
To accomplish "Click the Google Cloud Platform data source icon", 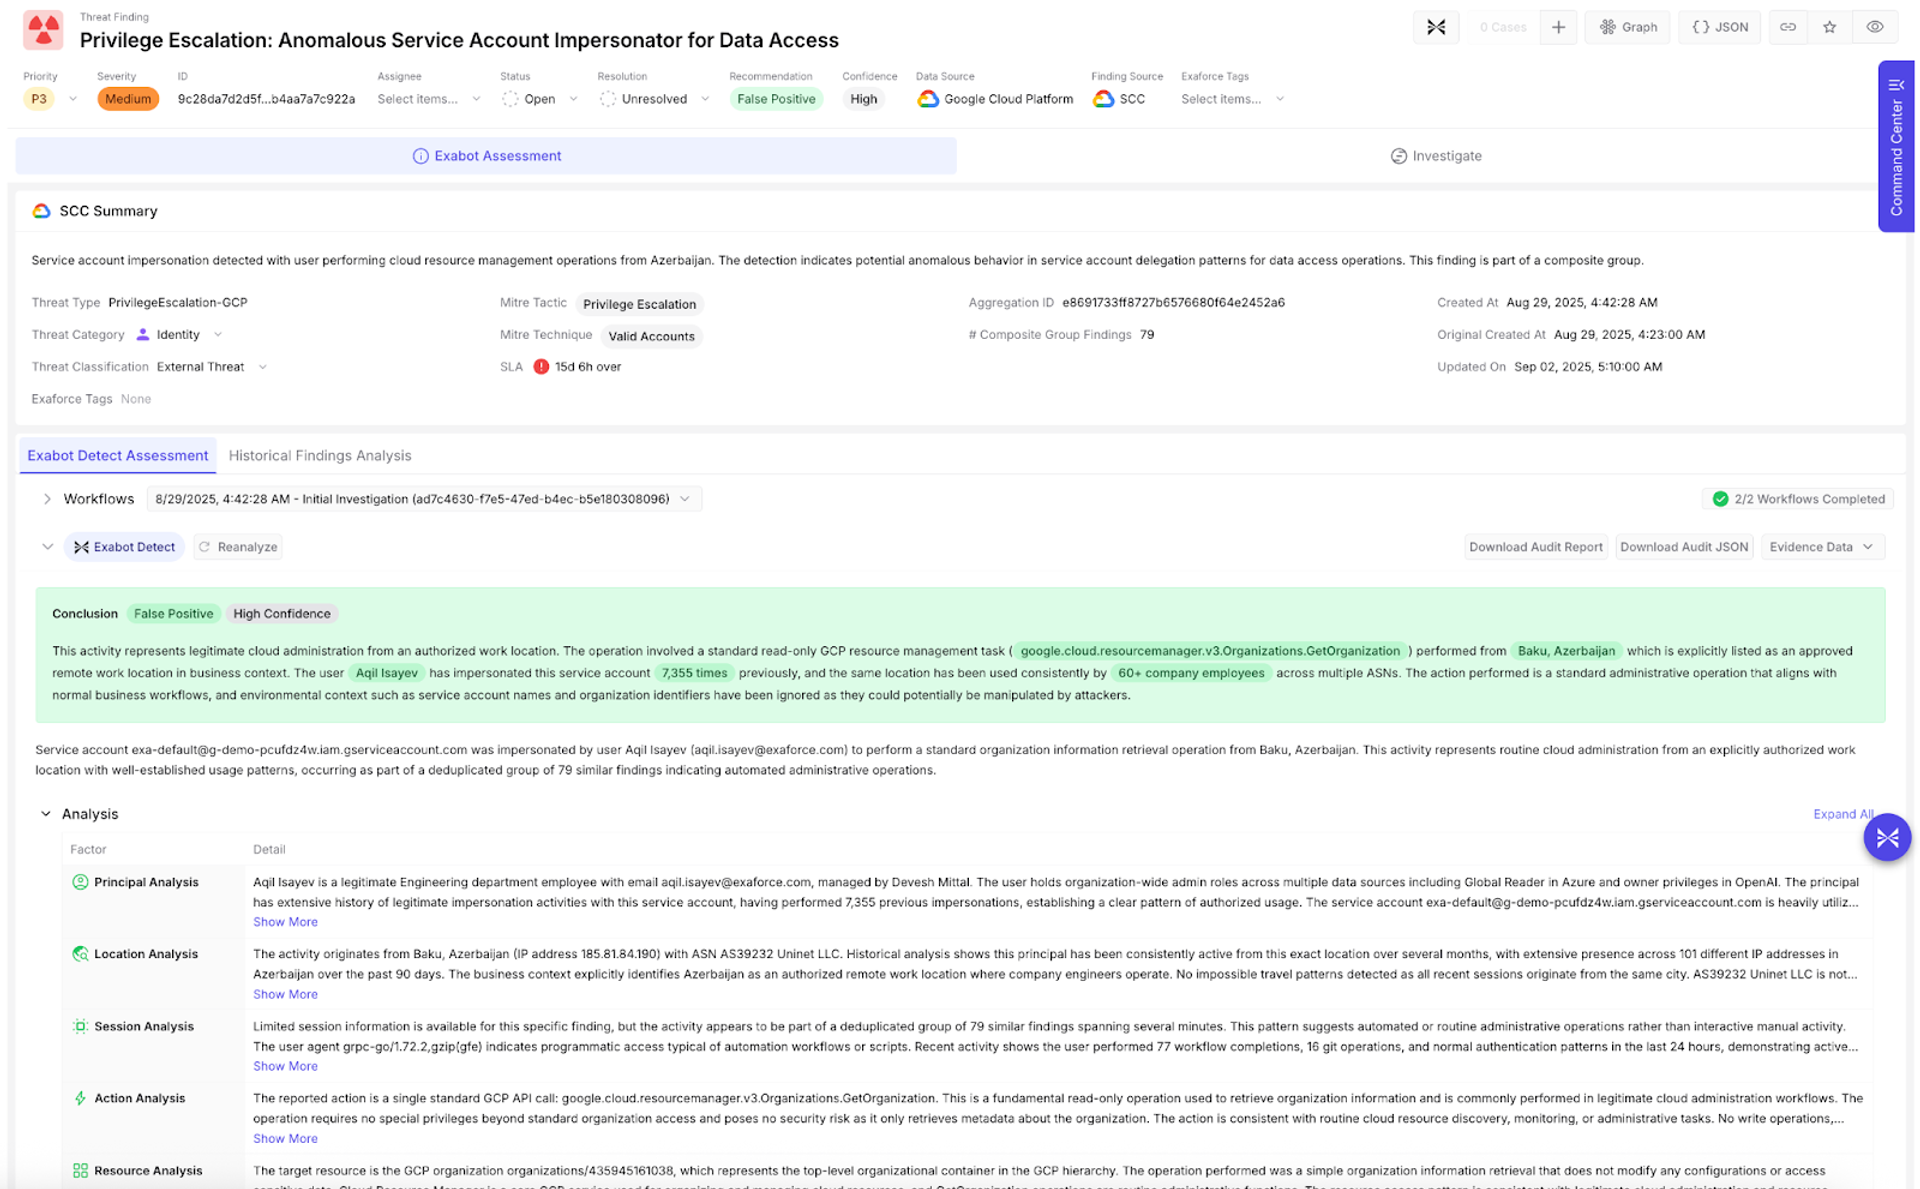I will pos(928,99).
